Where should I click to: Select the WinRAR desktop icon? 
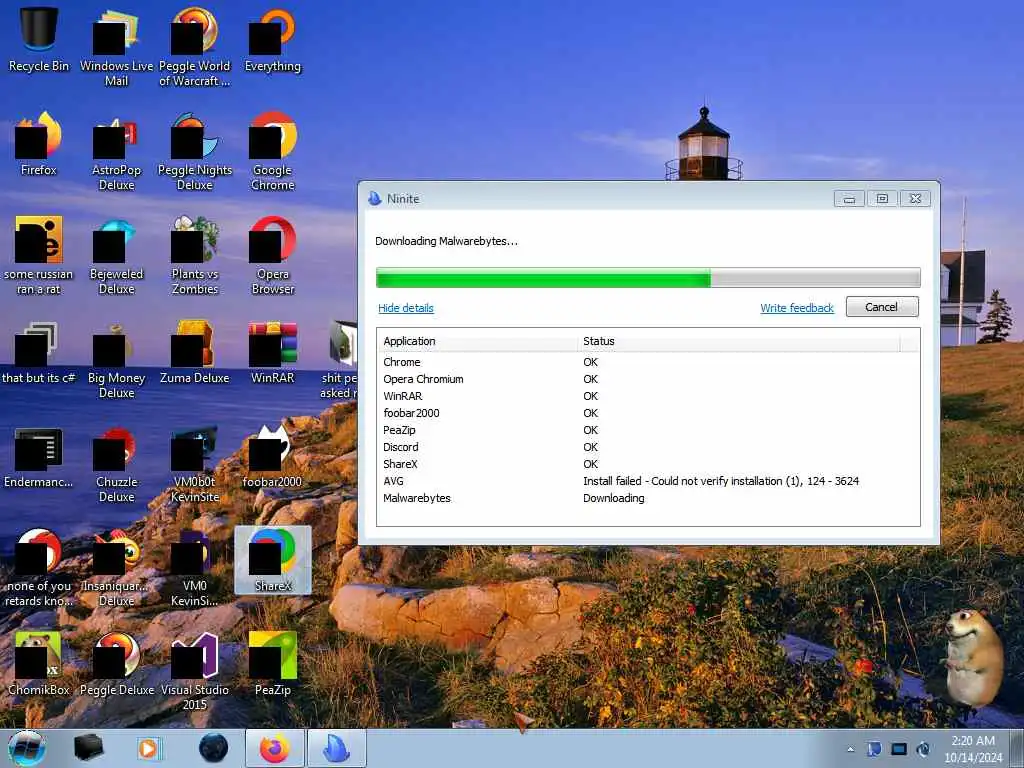tap(272, 353)
